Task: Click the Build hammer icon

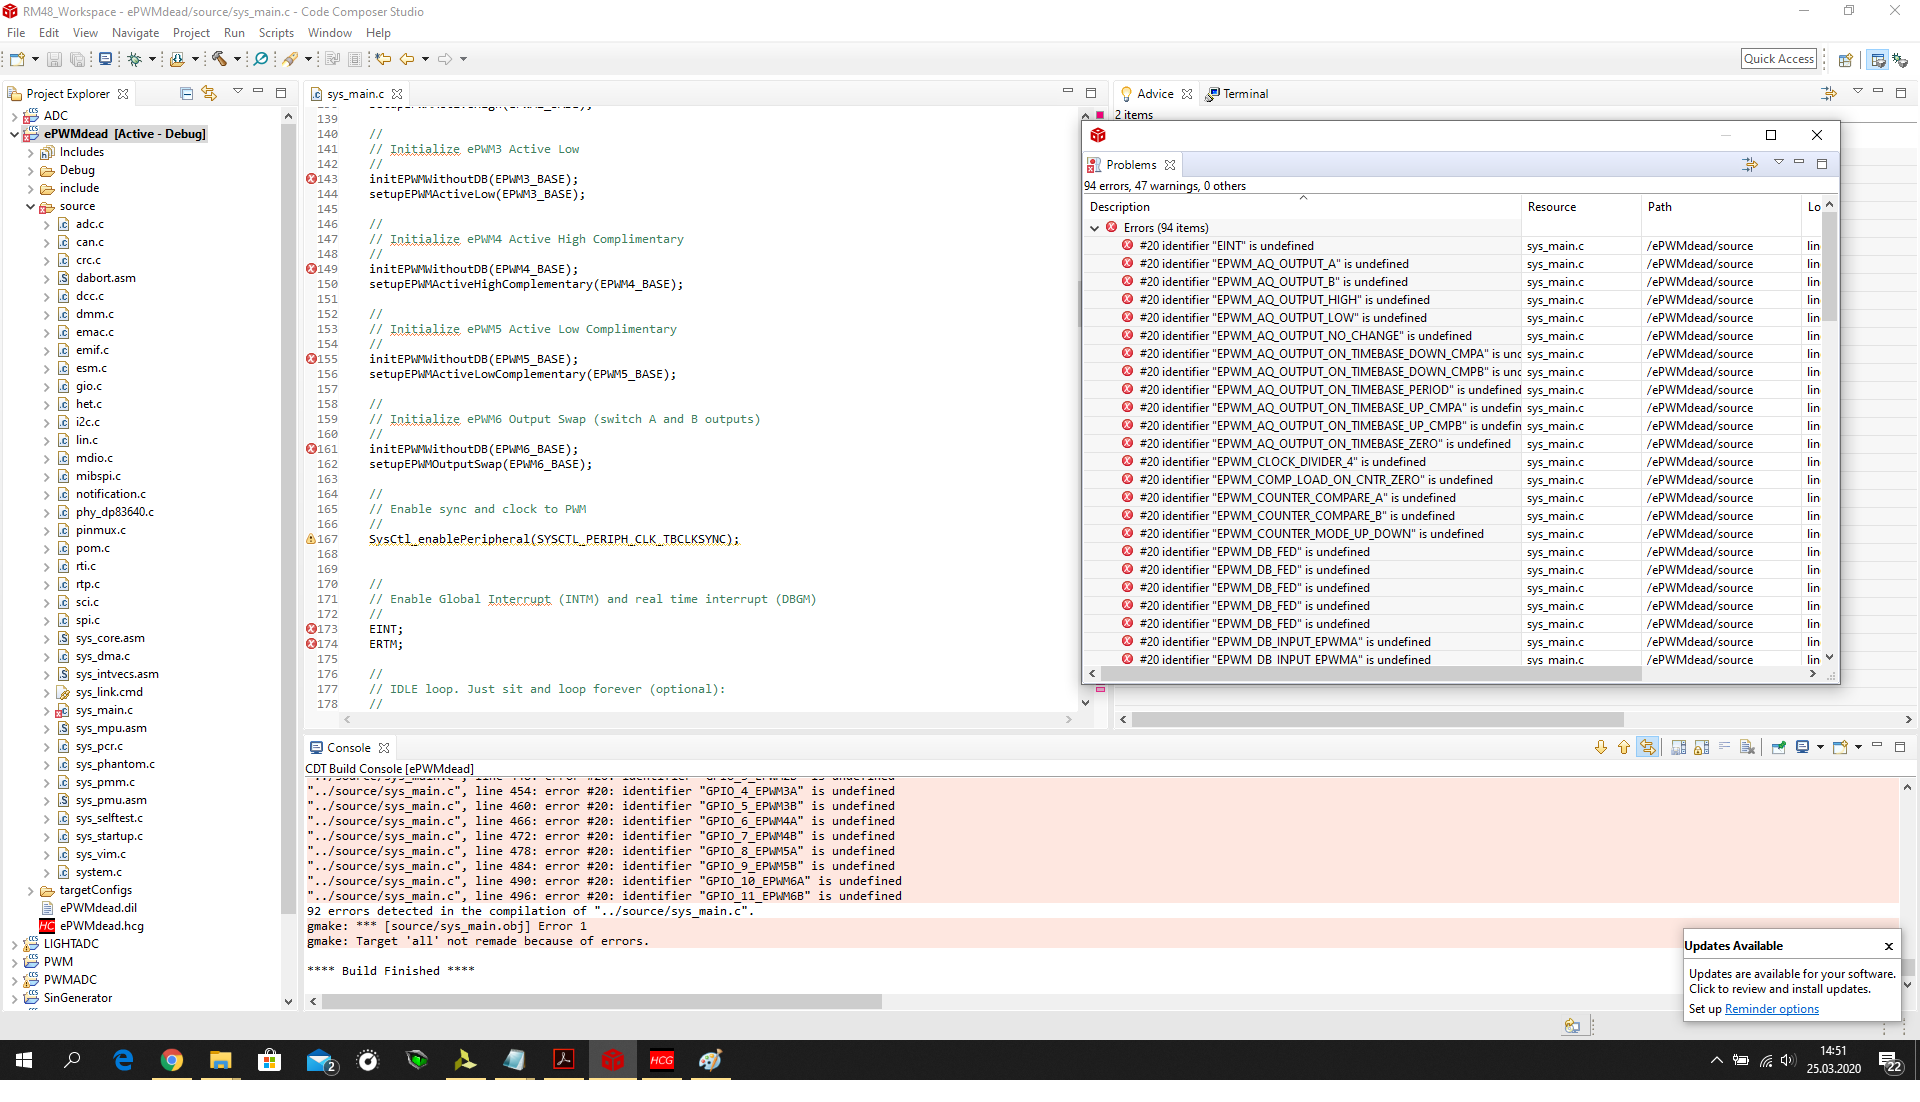Action: point(219,59)
